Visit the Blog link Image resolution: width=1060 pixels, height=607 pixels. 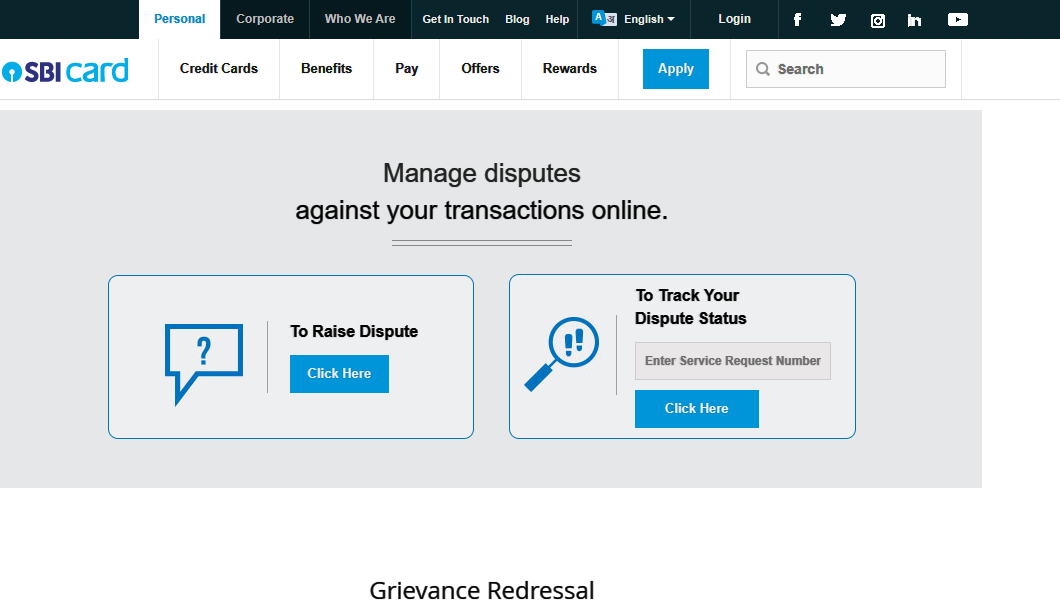coord(517,20)
